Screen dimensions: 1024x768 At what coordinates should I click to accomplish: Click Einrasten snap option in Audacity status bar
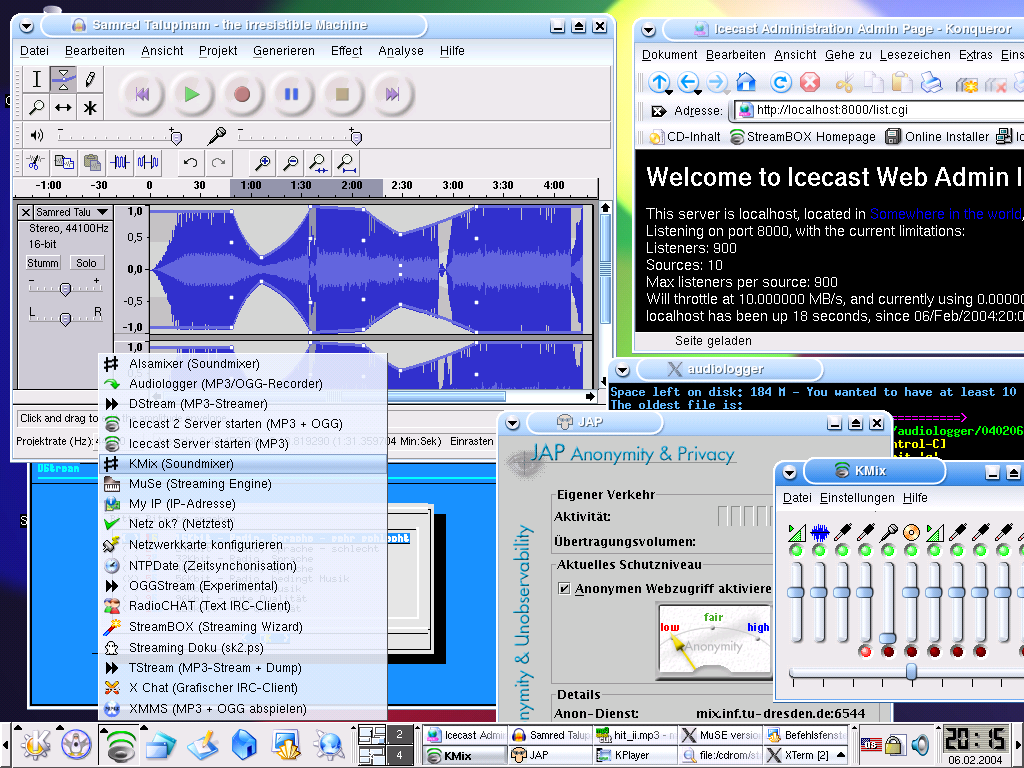pyautogui.click(x=472, y=441)
